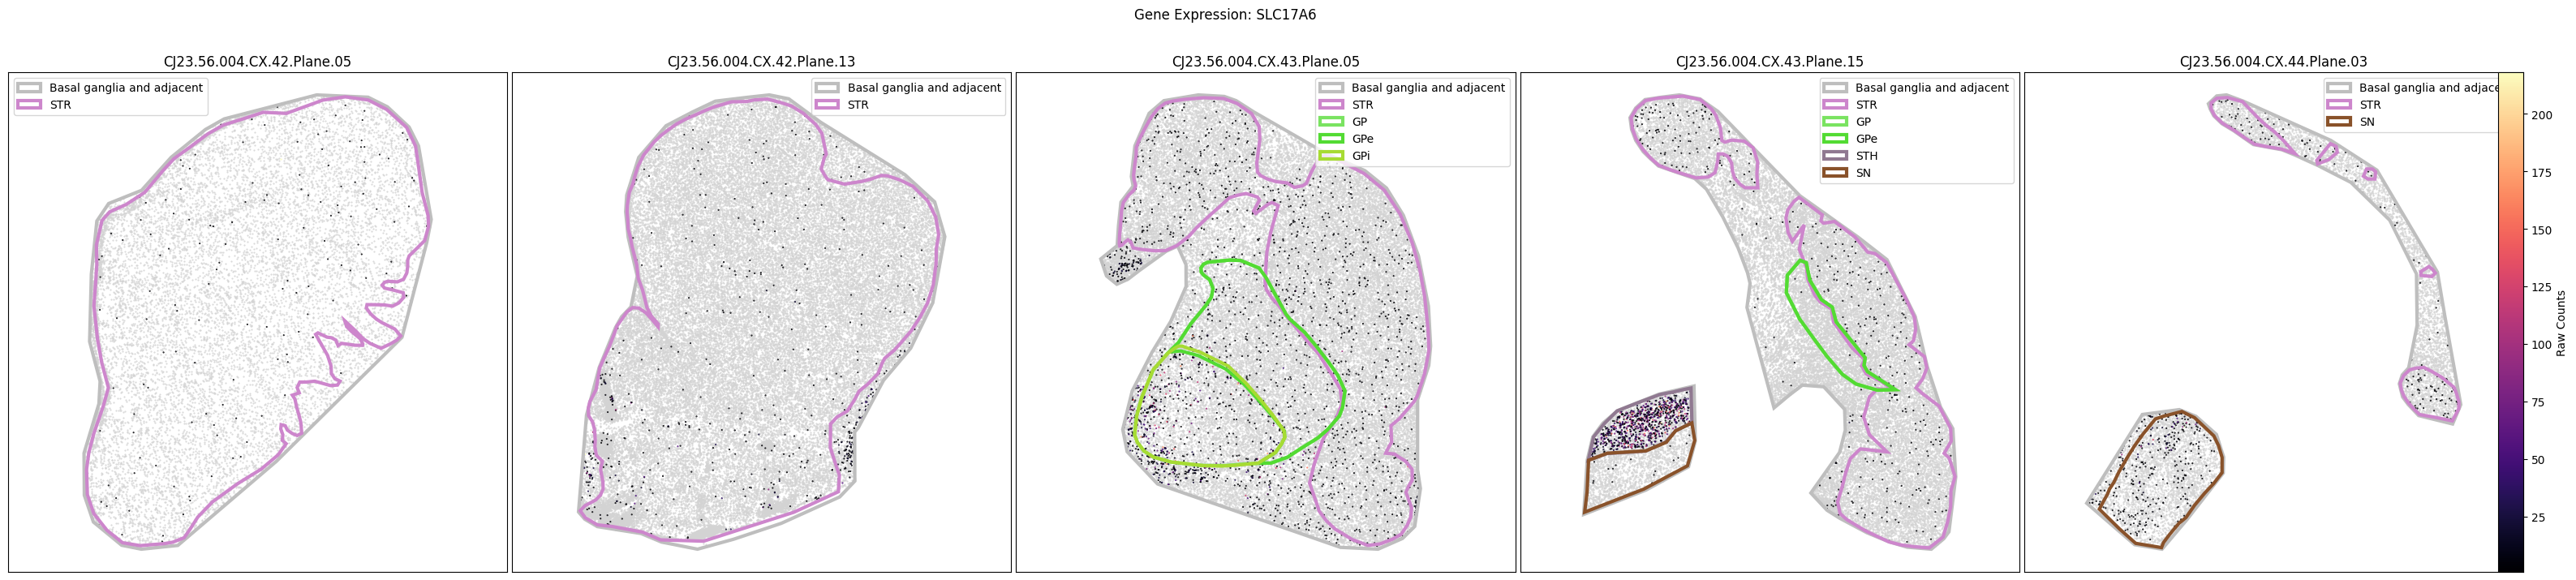Viewport: 2576px width, 580px height.
Task: Click the GPe legend label in CX.43.Plane.05 panel
Action: (1362, 140)
